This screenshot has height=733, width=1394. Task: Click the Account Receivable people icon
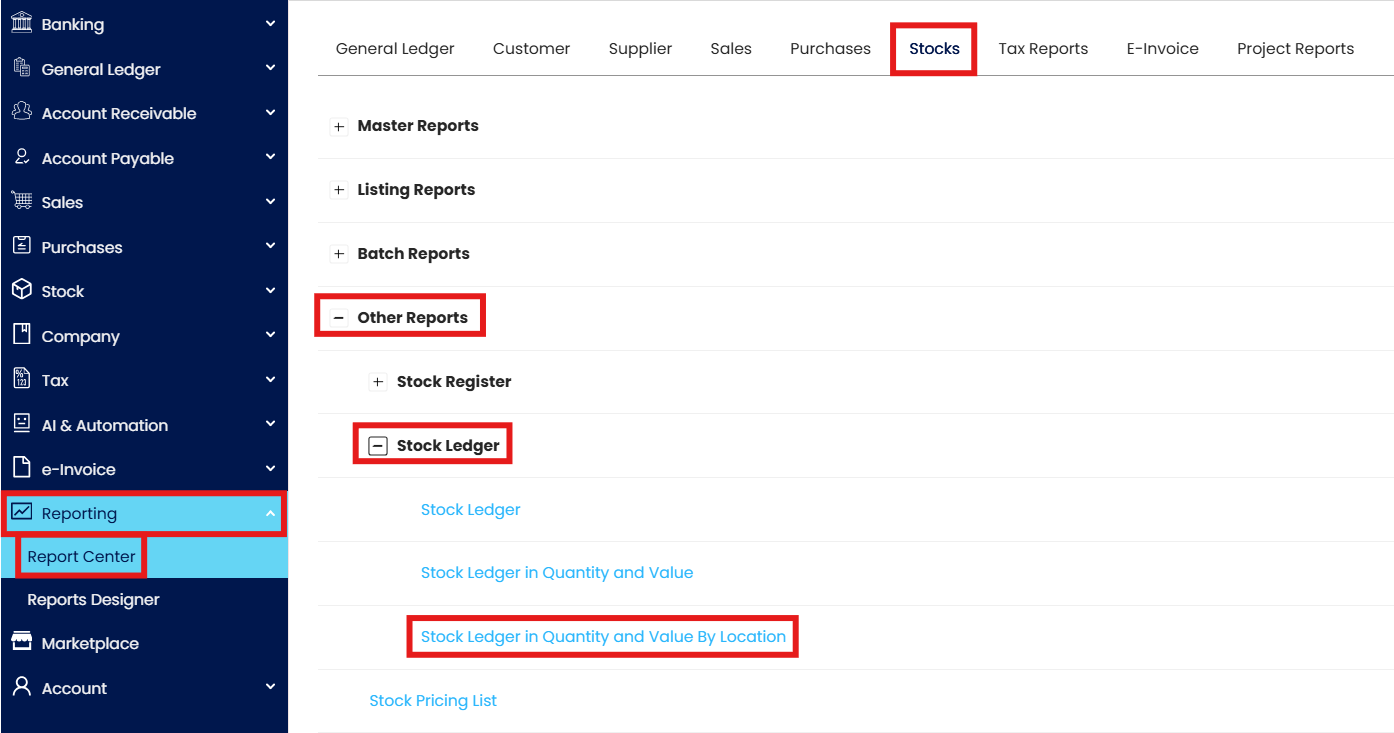tap(21, 112)
